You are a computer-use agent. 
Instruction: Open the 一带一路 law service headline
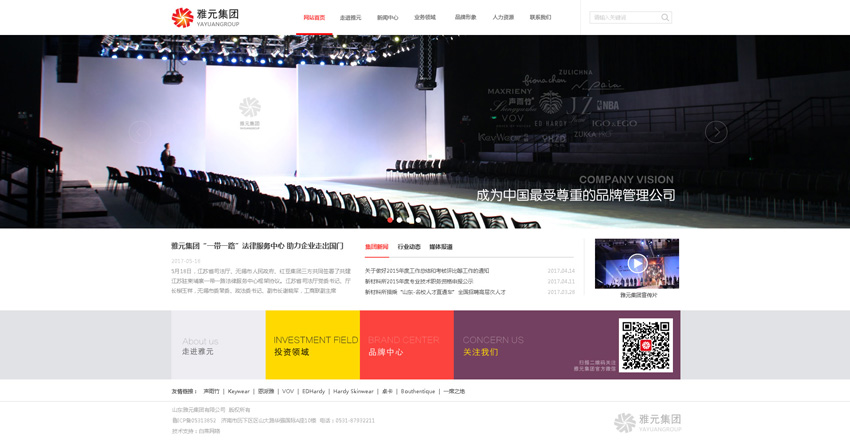click(257, 246)
